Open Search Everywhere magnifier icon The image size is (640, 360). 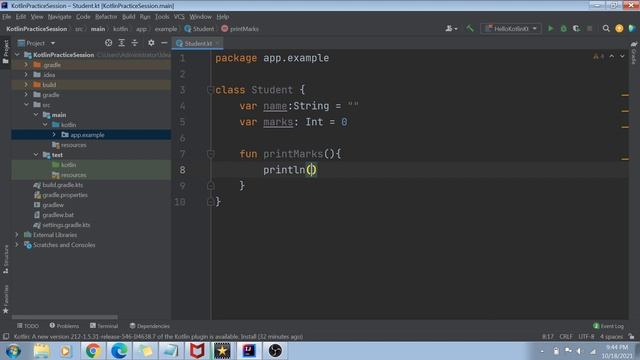tap(606, 29)
